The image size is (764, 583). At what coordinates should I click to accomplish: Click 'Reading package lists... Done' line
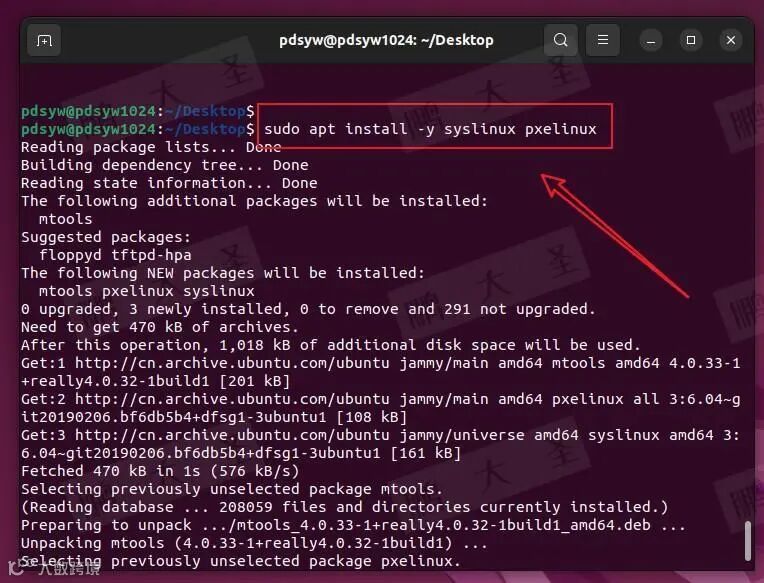point(151,147)
